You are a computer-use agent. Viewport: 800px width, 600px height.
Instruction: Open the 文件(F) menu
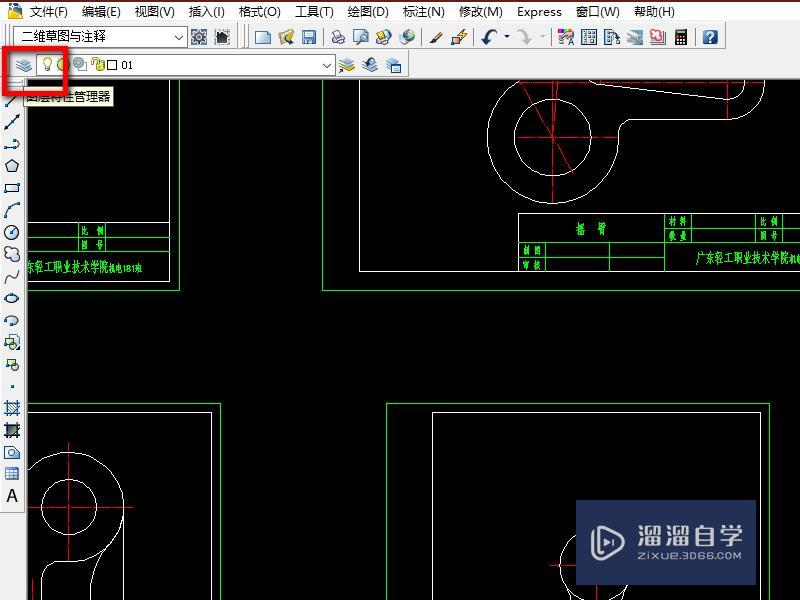[x=48, y=12]
